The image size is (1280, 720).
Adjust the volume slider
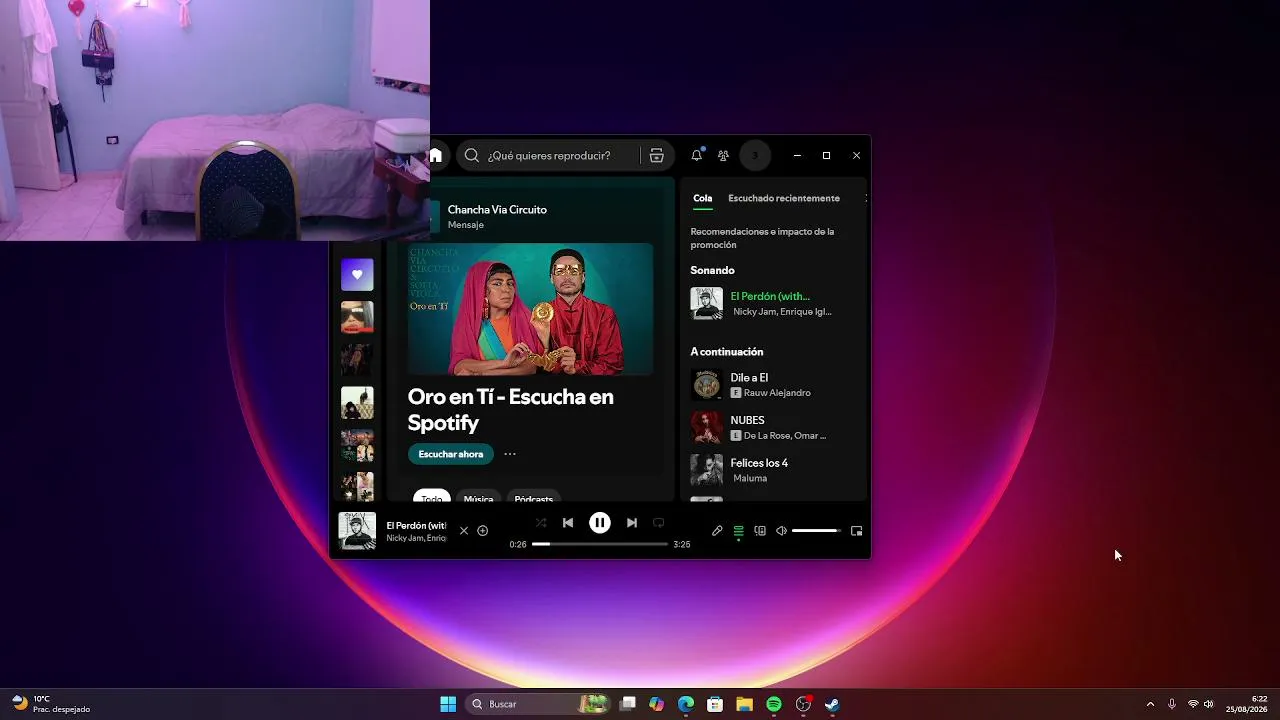tap(816, 531)
